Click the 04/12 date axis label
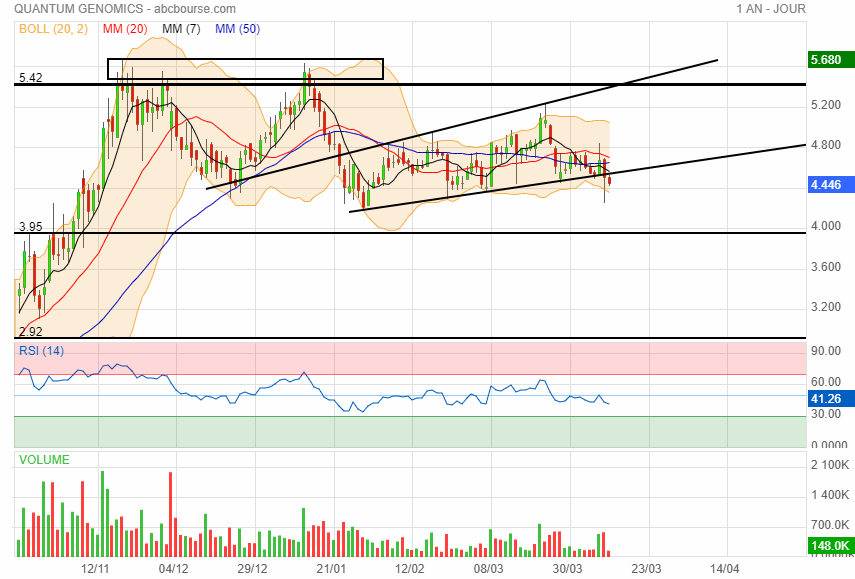Image resolution: width=855 pixels, height=579 pixels. [x=173, y=569]
